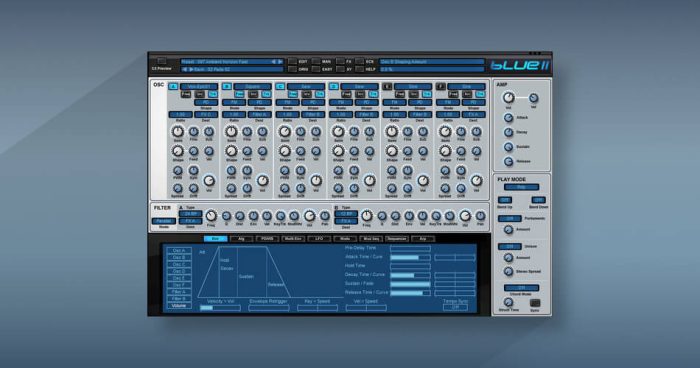Open Oscillator C waveform dropdown
The image size is (700, 368).
tap(306, 87)
